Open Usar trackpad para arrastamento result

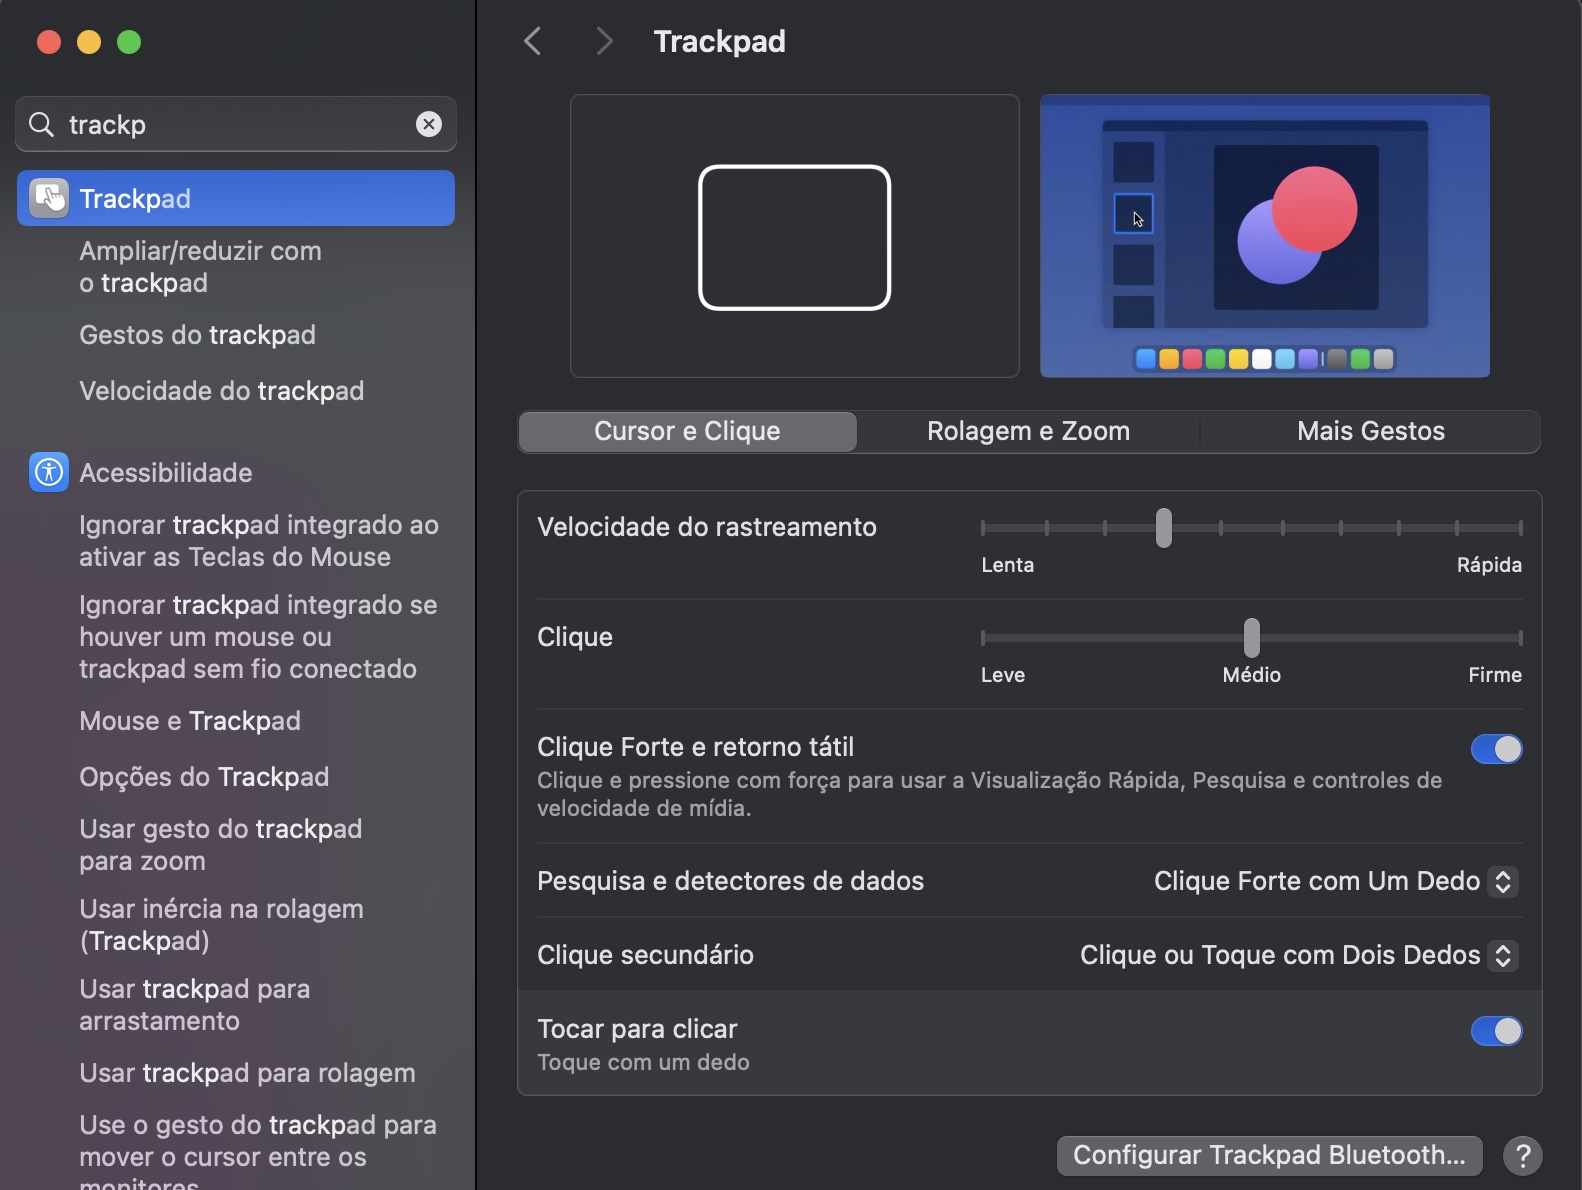point(194,1005)
